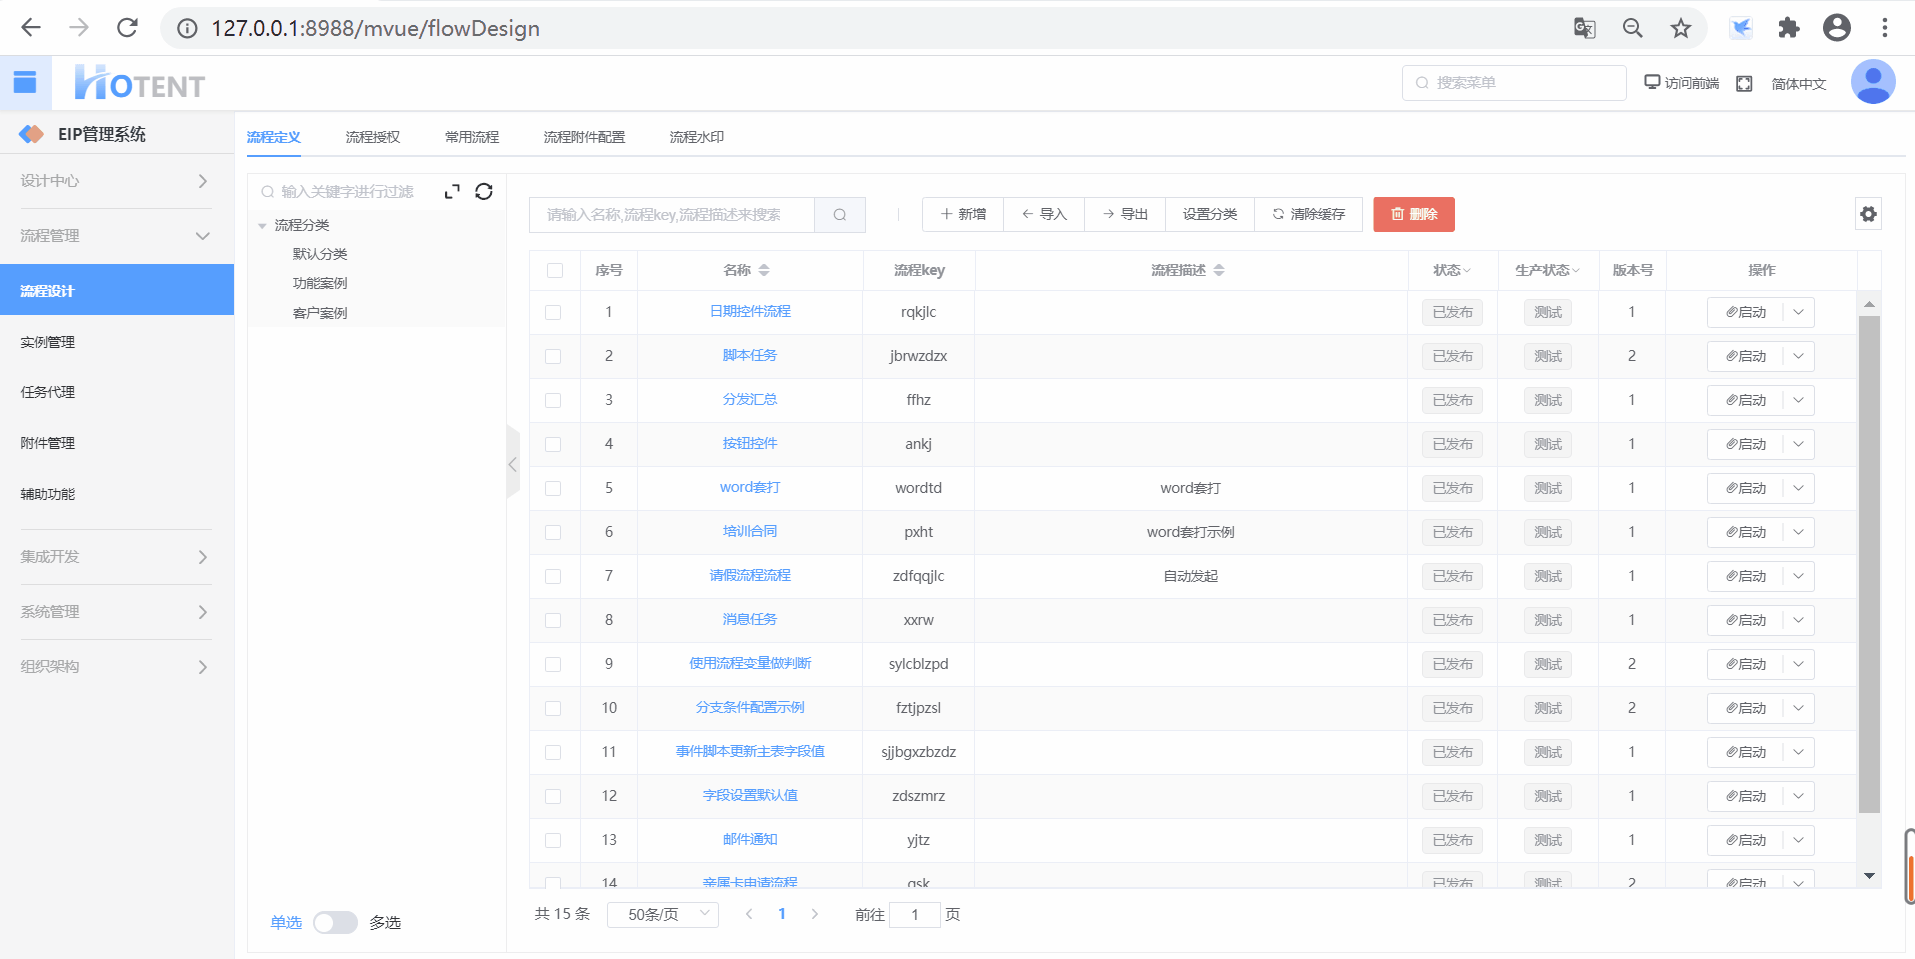1915x959 pixels.
Task: Click the 新增 add button
Action: pyautogui.click(x=963, y=214)
